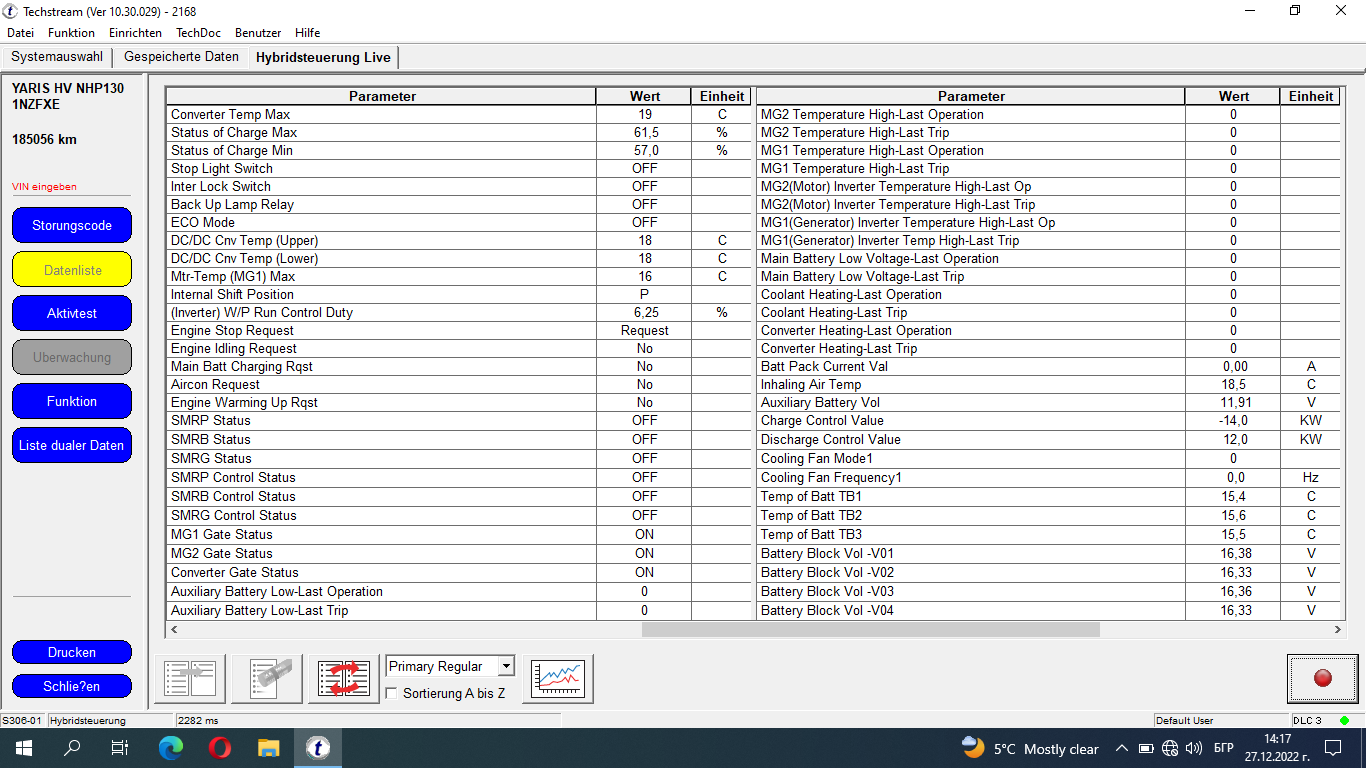Click the Storungscode button
This screenshot has width=1366, height=768.
coord(72,225)
